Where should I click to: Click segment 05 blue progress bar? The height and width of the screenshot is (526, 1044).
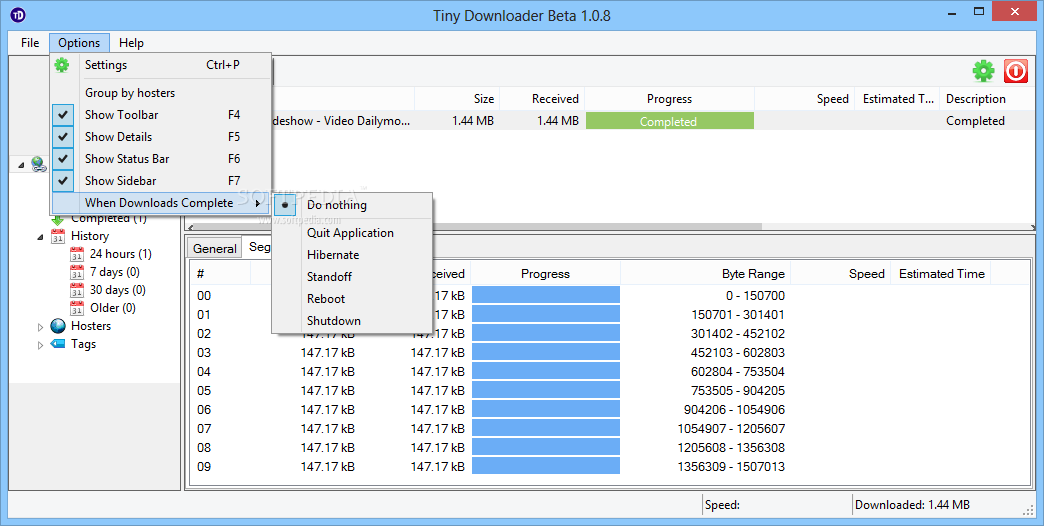[x=545, y=390]
